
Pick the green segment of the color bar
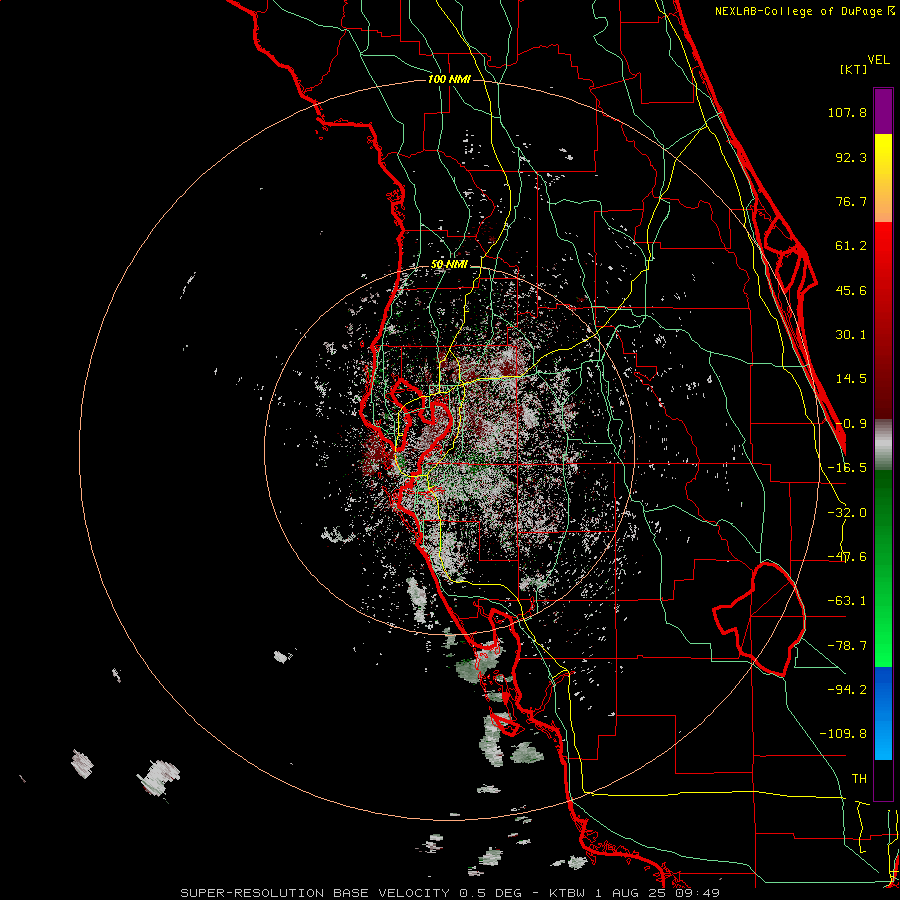pos(883,568)
